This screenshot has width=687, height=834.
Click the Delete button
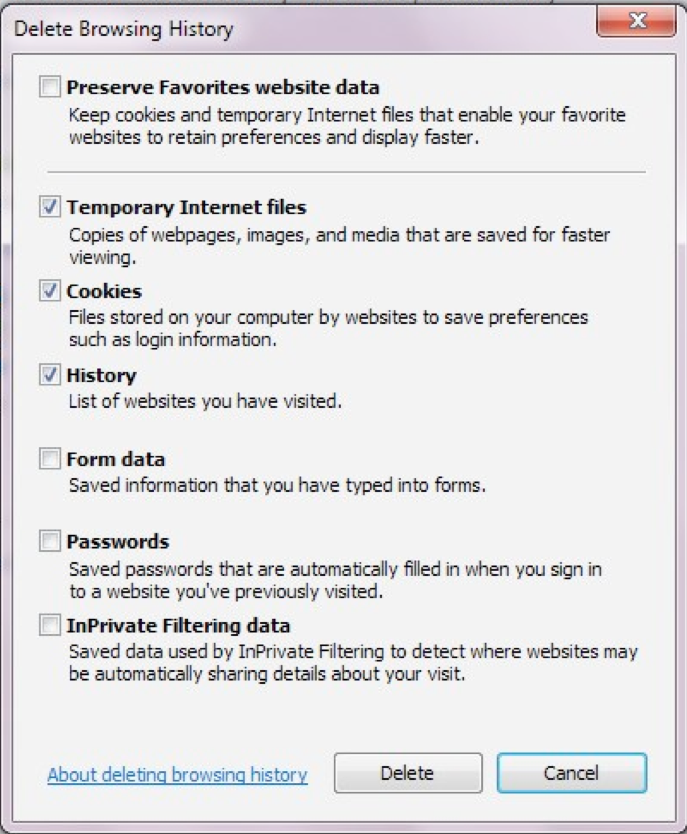(x=408, y=773)
